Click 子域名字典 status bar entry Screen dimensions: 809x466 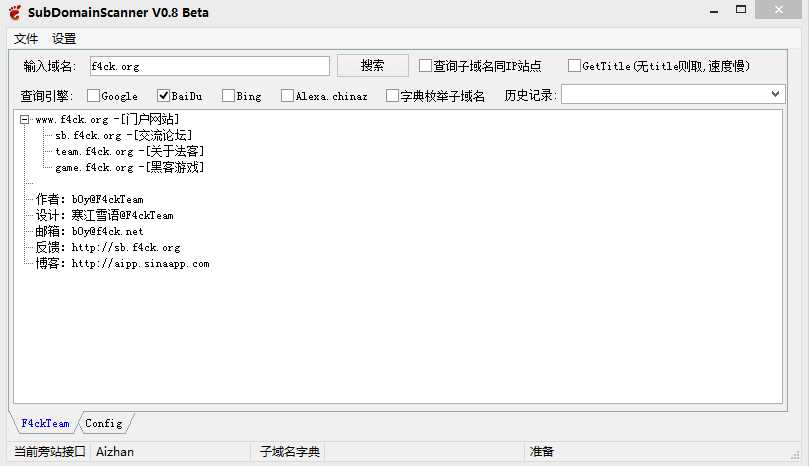[x=289, y=452]
